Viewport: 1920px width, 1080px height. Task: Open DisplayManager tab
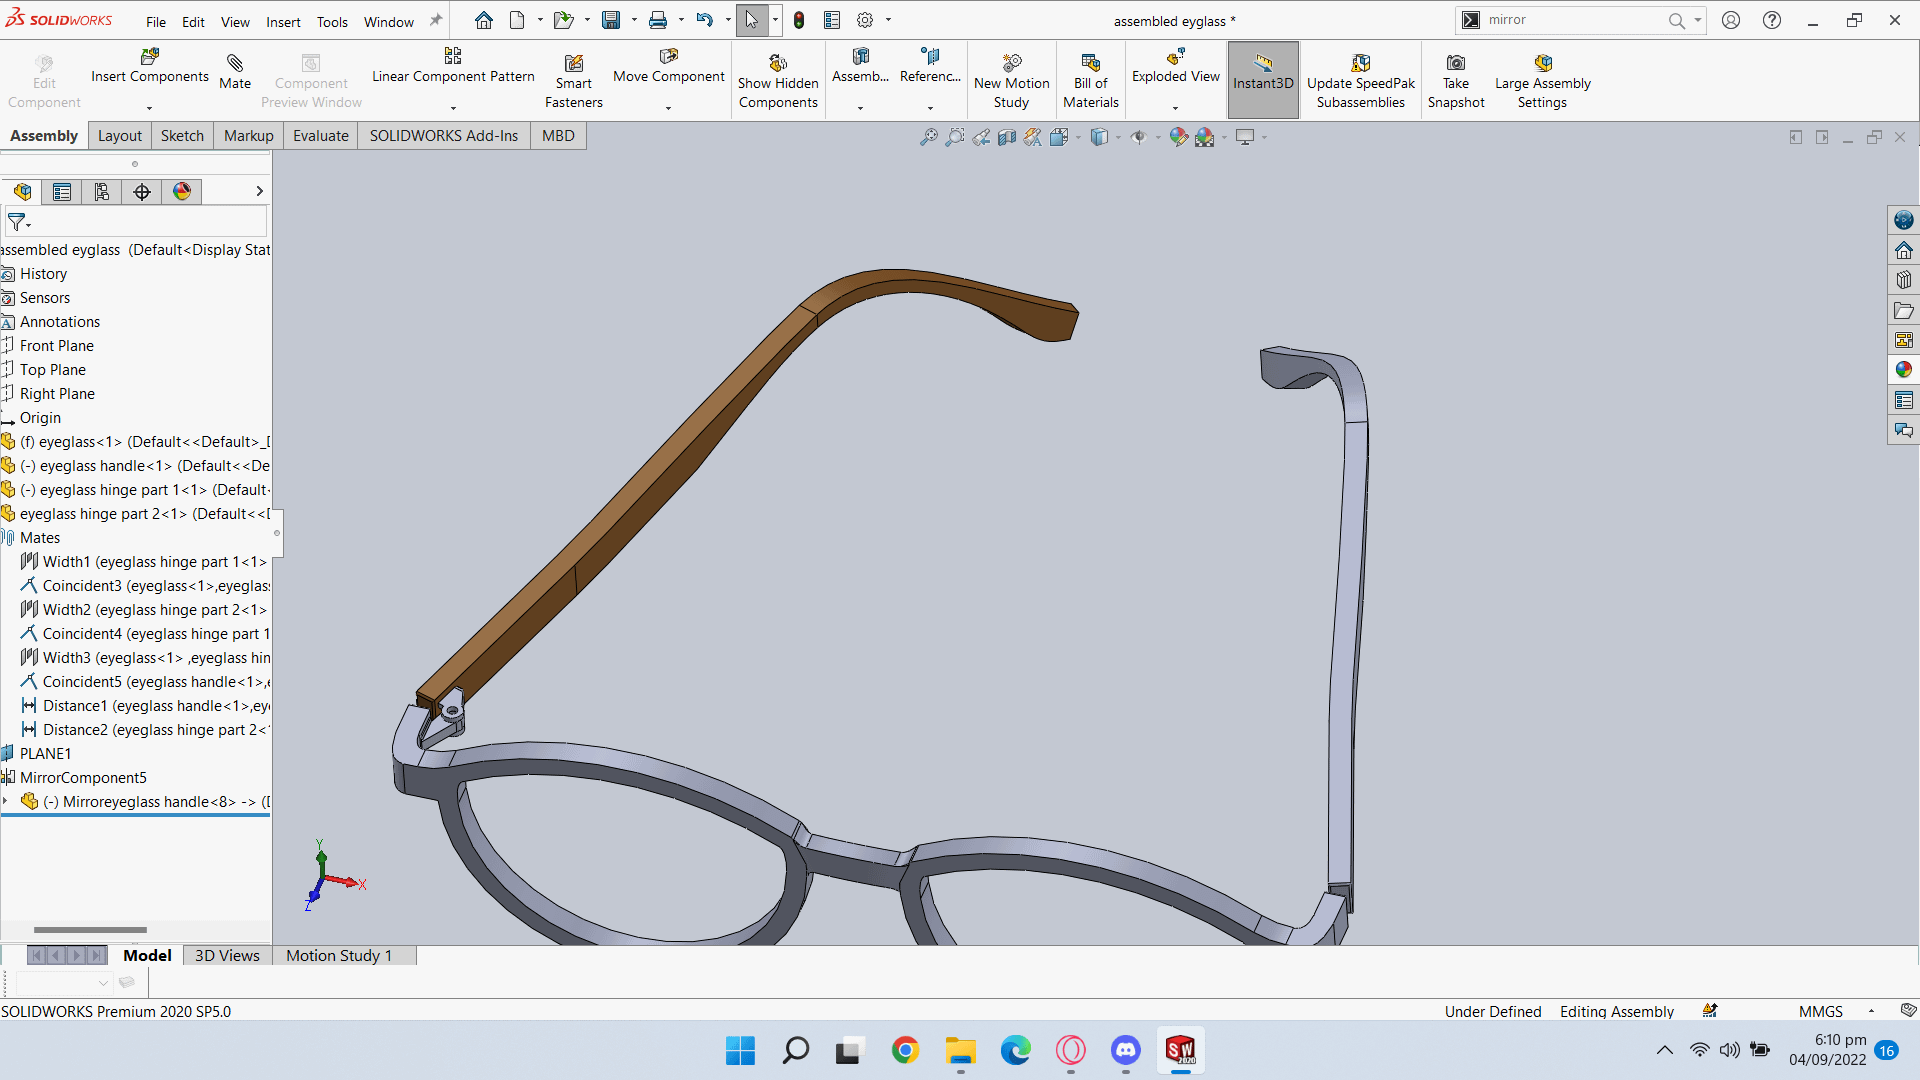(x=182, y=192)
